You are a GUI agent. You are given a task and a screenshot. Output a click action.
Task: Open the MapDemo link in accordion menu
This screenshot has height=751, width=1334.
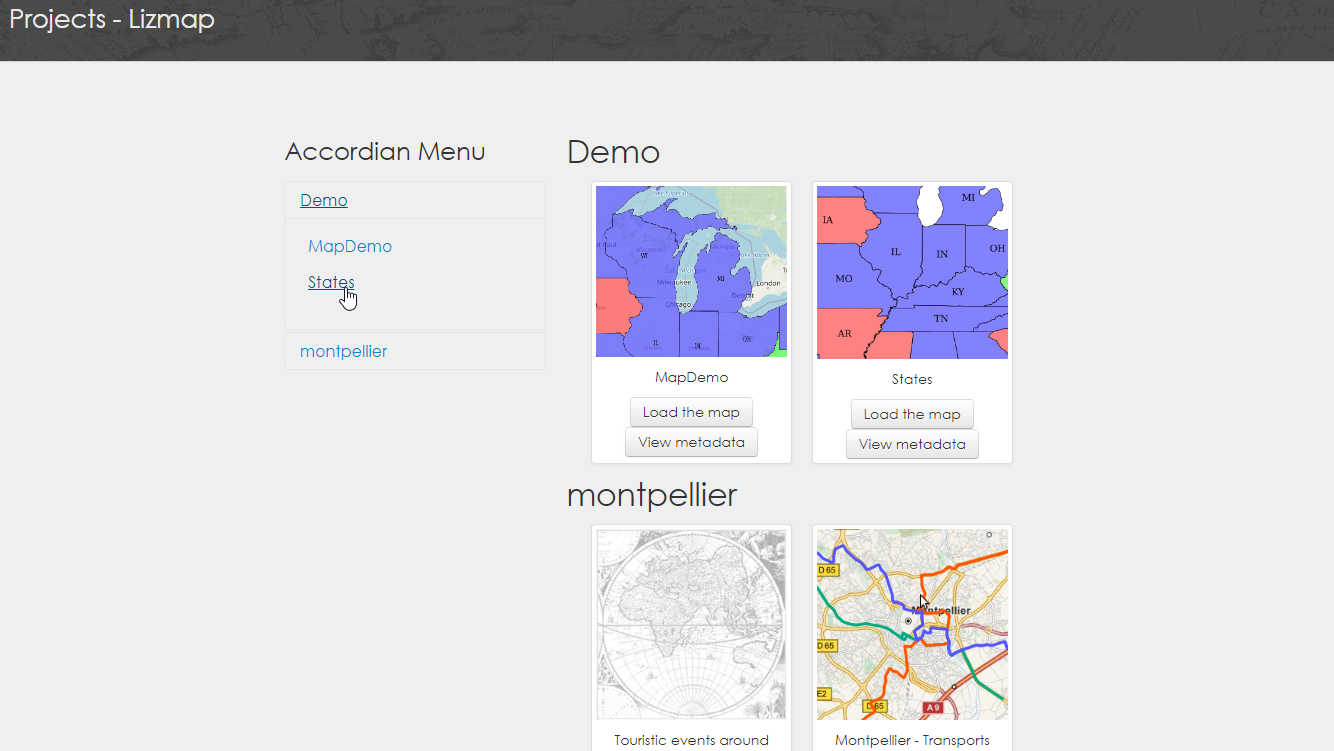point(350,246)
